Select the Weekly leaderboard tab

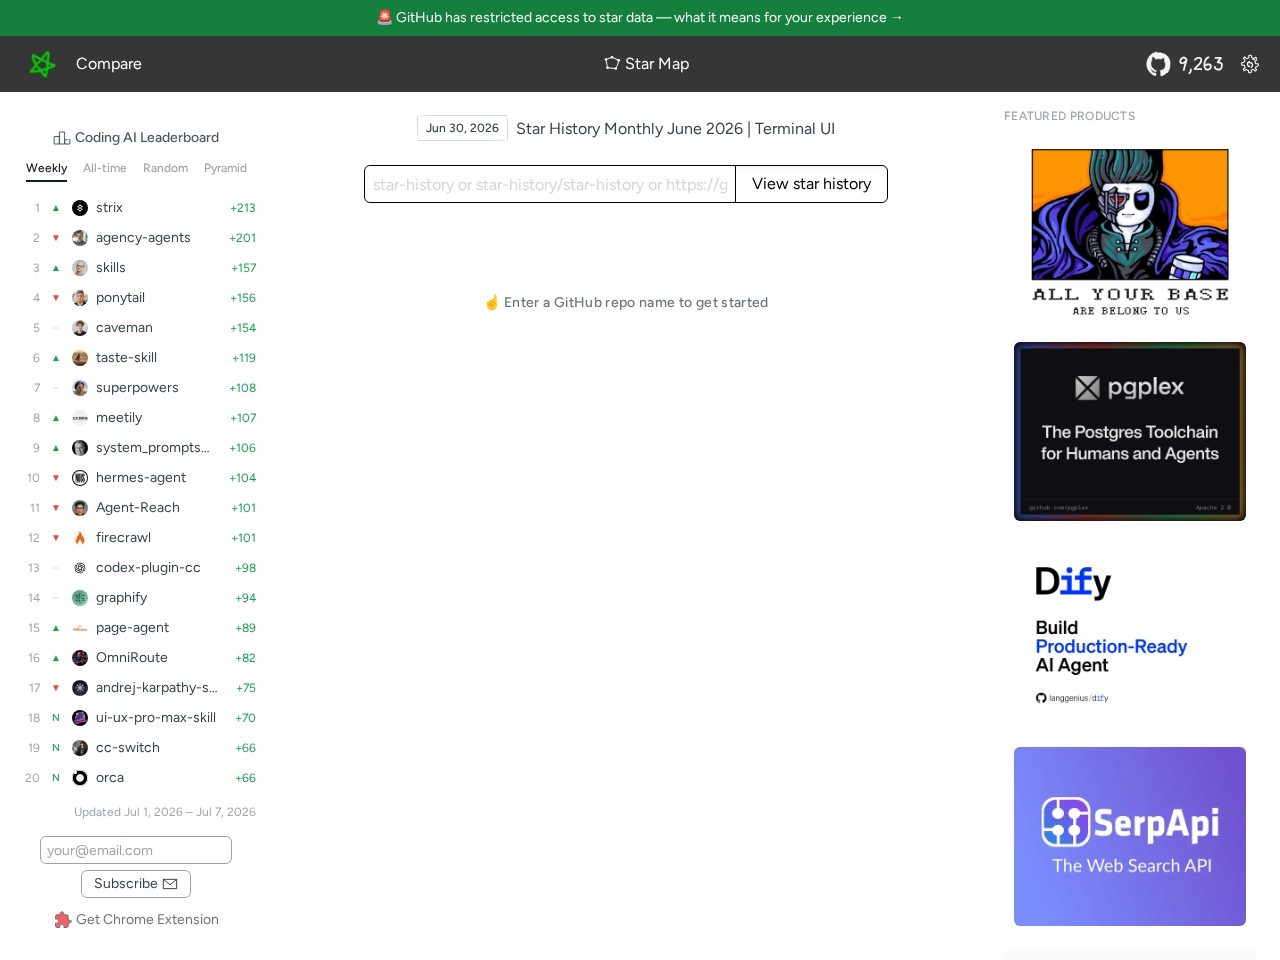[47, 168]
